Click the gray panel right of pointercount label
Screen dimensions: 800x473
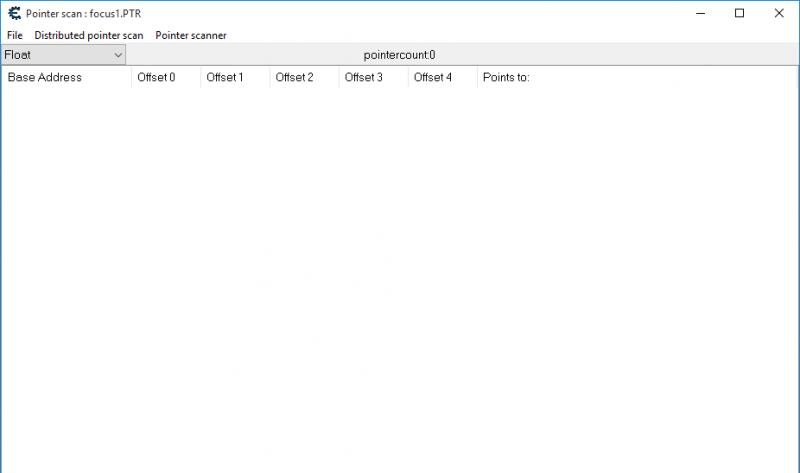pyautogui.click(x=620, y=55)
